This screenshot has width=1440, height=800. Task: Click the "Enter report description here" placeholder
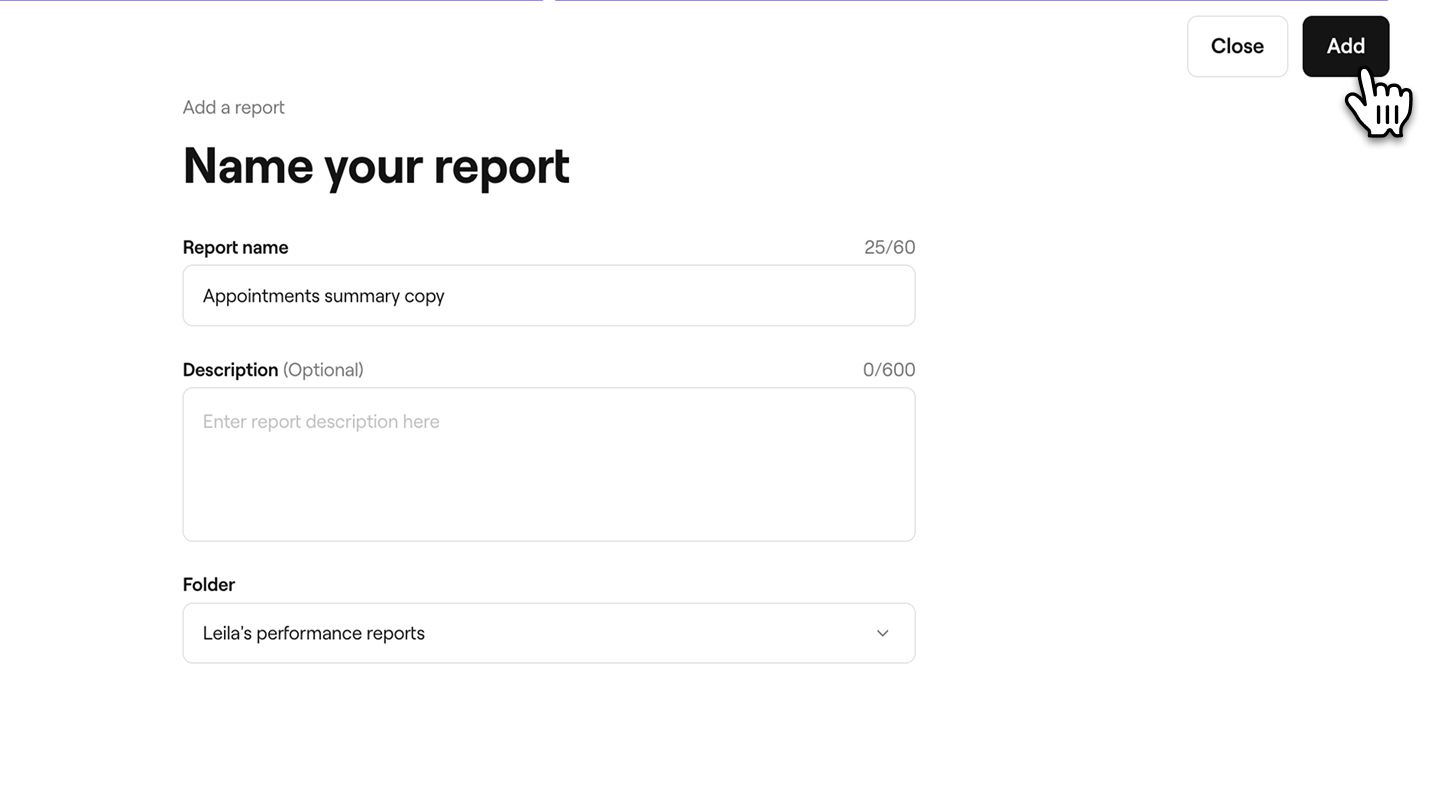(321, 422)
